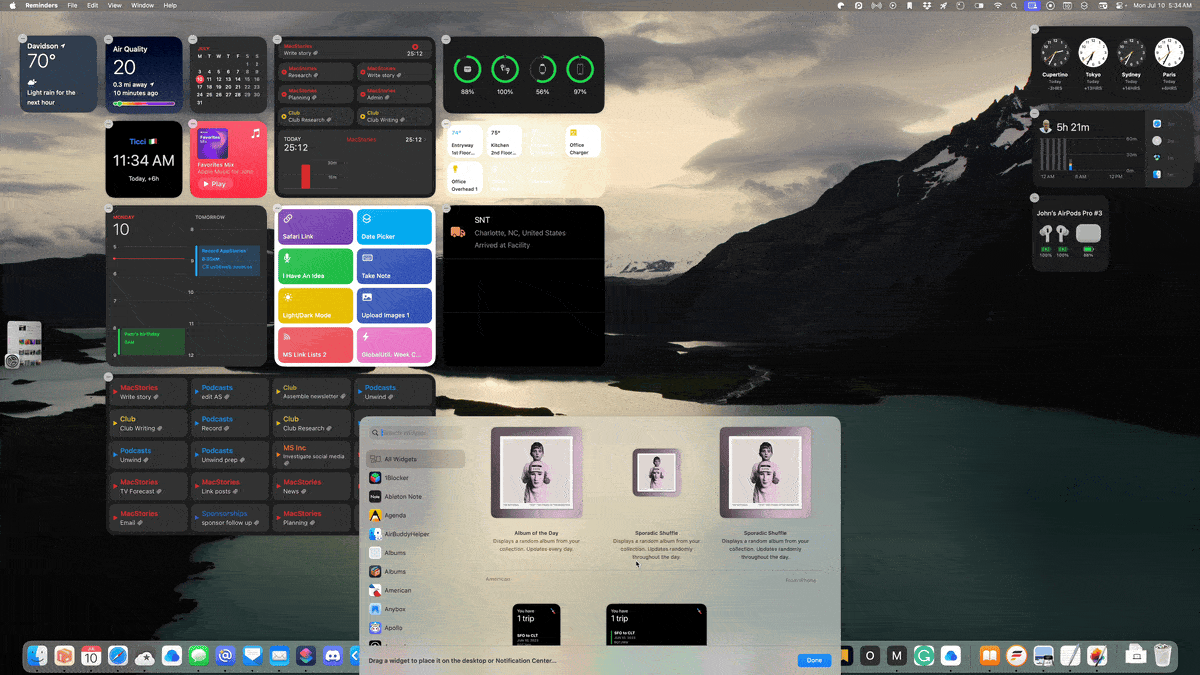
Task: Run the Upload Images 1 shortcut
Action: 394,306
